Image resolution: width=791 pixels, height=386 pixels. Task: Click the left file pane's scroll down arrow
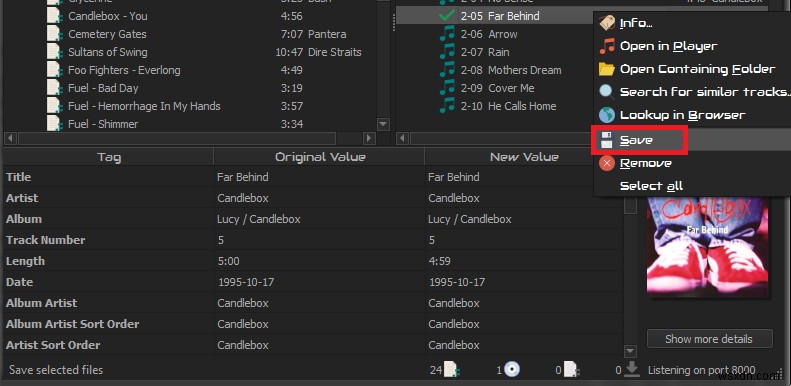tap(383, 124)
